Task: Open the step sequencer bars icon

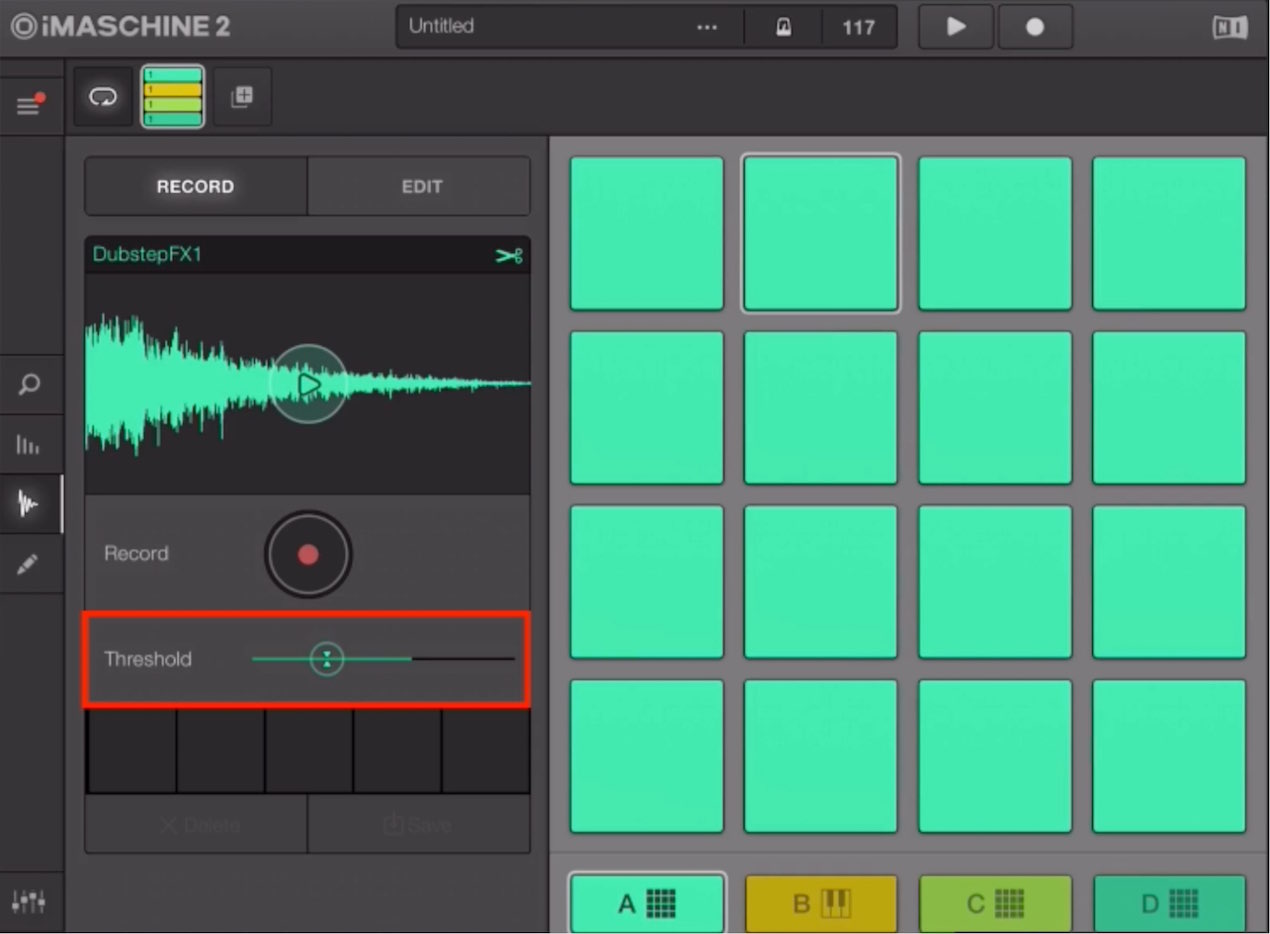Action: tap(29, 445)
